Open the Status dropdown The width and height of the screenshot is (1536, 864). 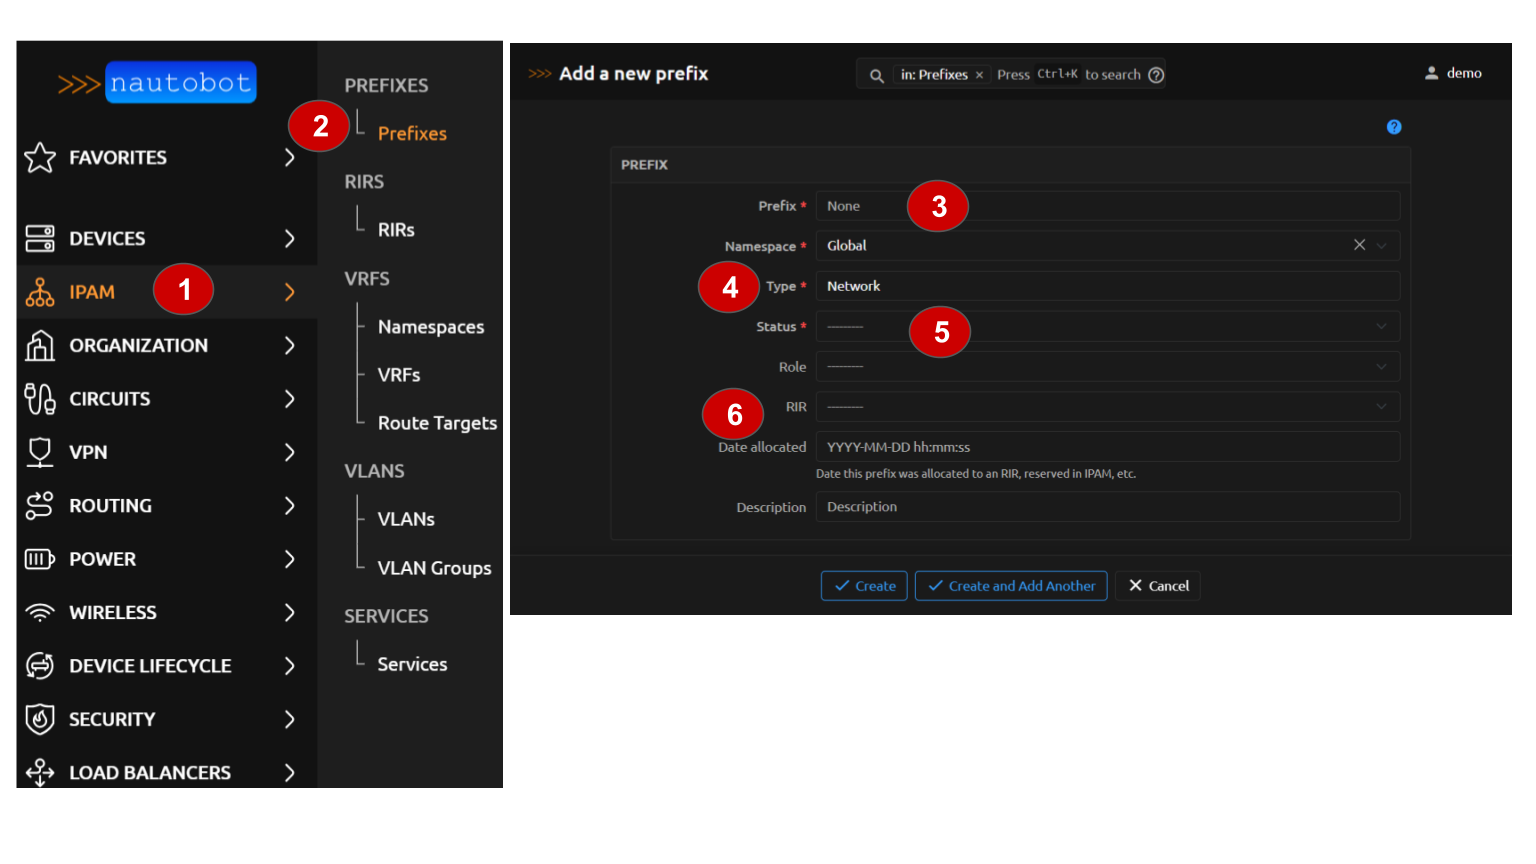(1107, 326)
